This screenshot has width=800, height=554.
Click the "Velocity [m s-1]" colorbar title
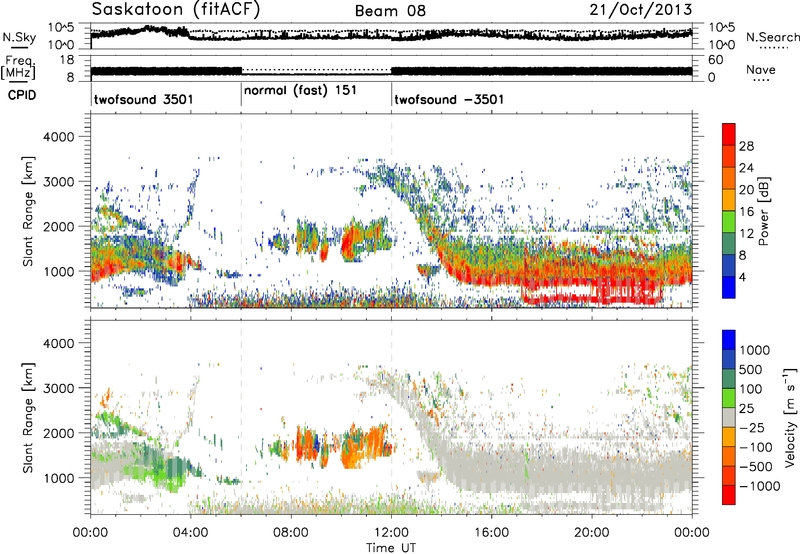[x=790, y=417]
